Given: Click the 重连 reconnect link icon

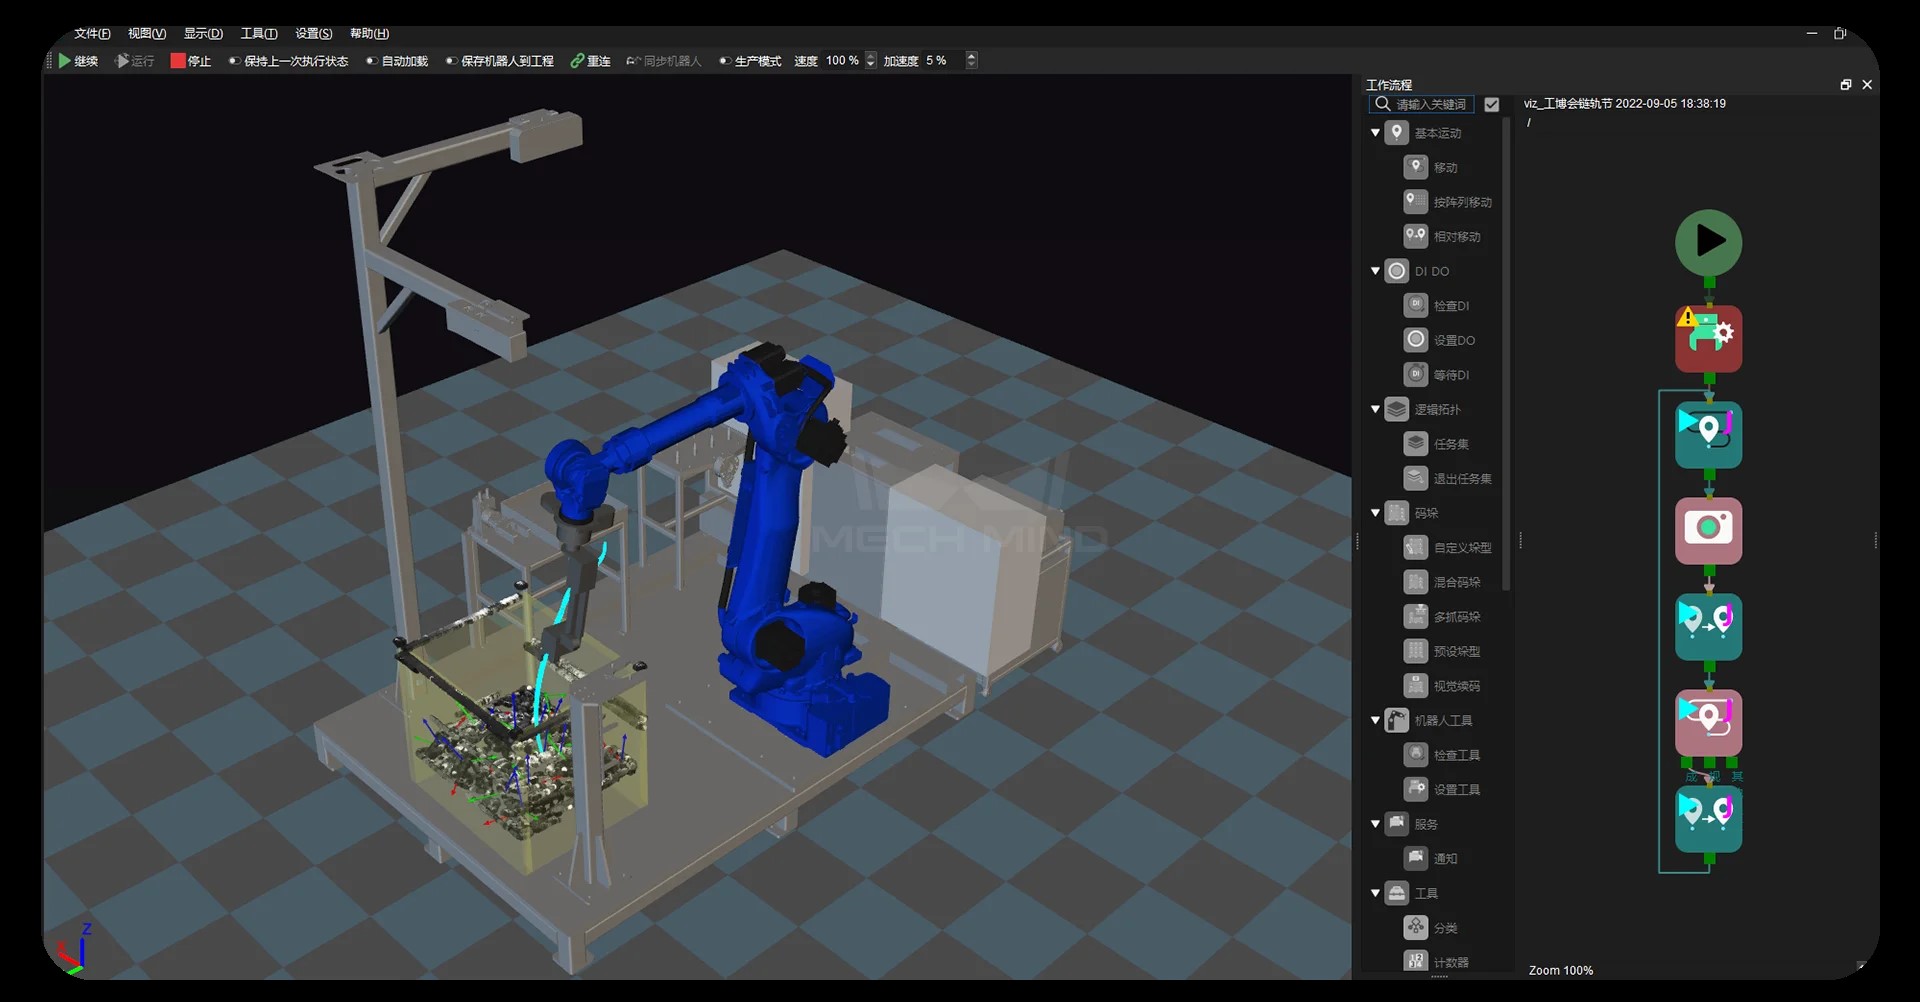Looking at the screenshot, I should pyautogui.click(x=578, y=61).
